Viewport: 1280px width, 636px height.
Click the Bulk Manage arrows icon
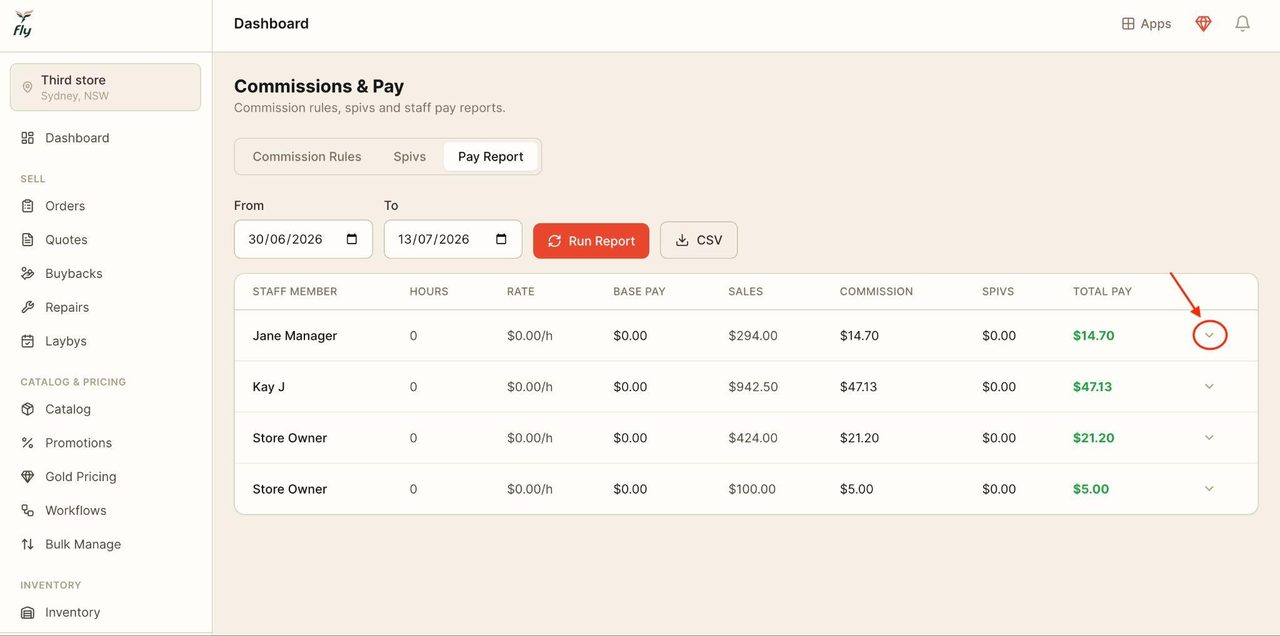(x=28, y=544)
